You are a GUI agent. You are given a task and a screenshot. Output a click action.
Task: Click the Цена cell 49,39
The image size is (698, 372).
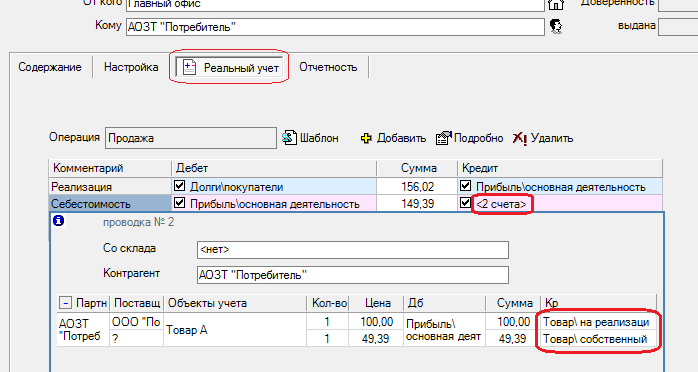click(x=377, y=339)
